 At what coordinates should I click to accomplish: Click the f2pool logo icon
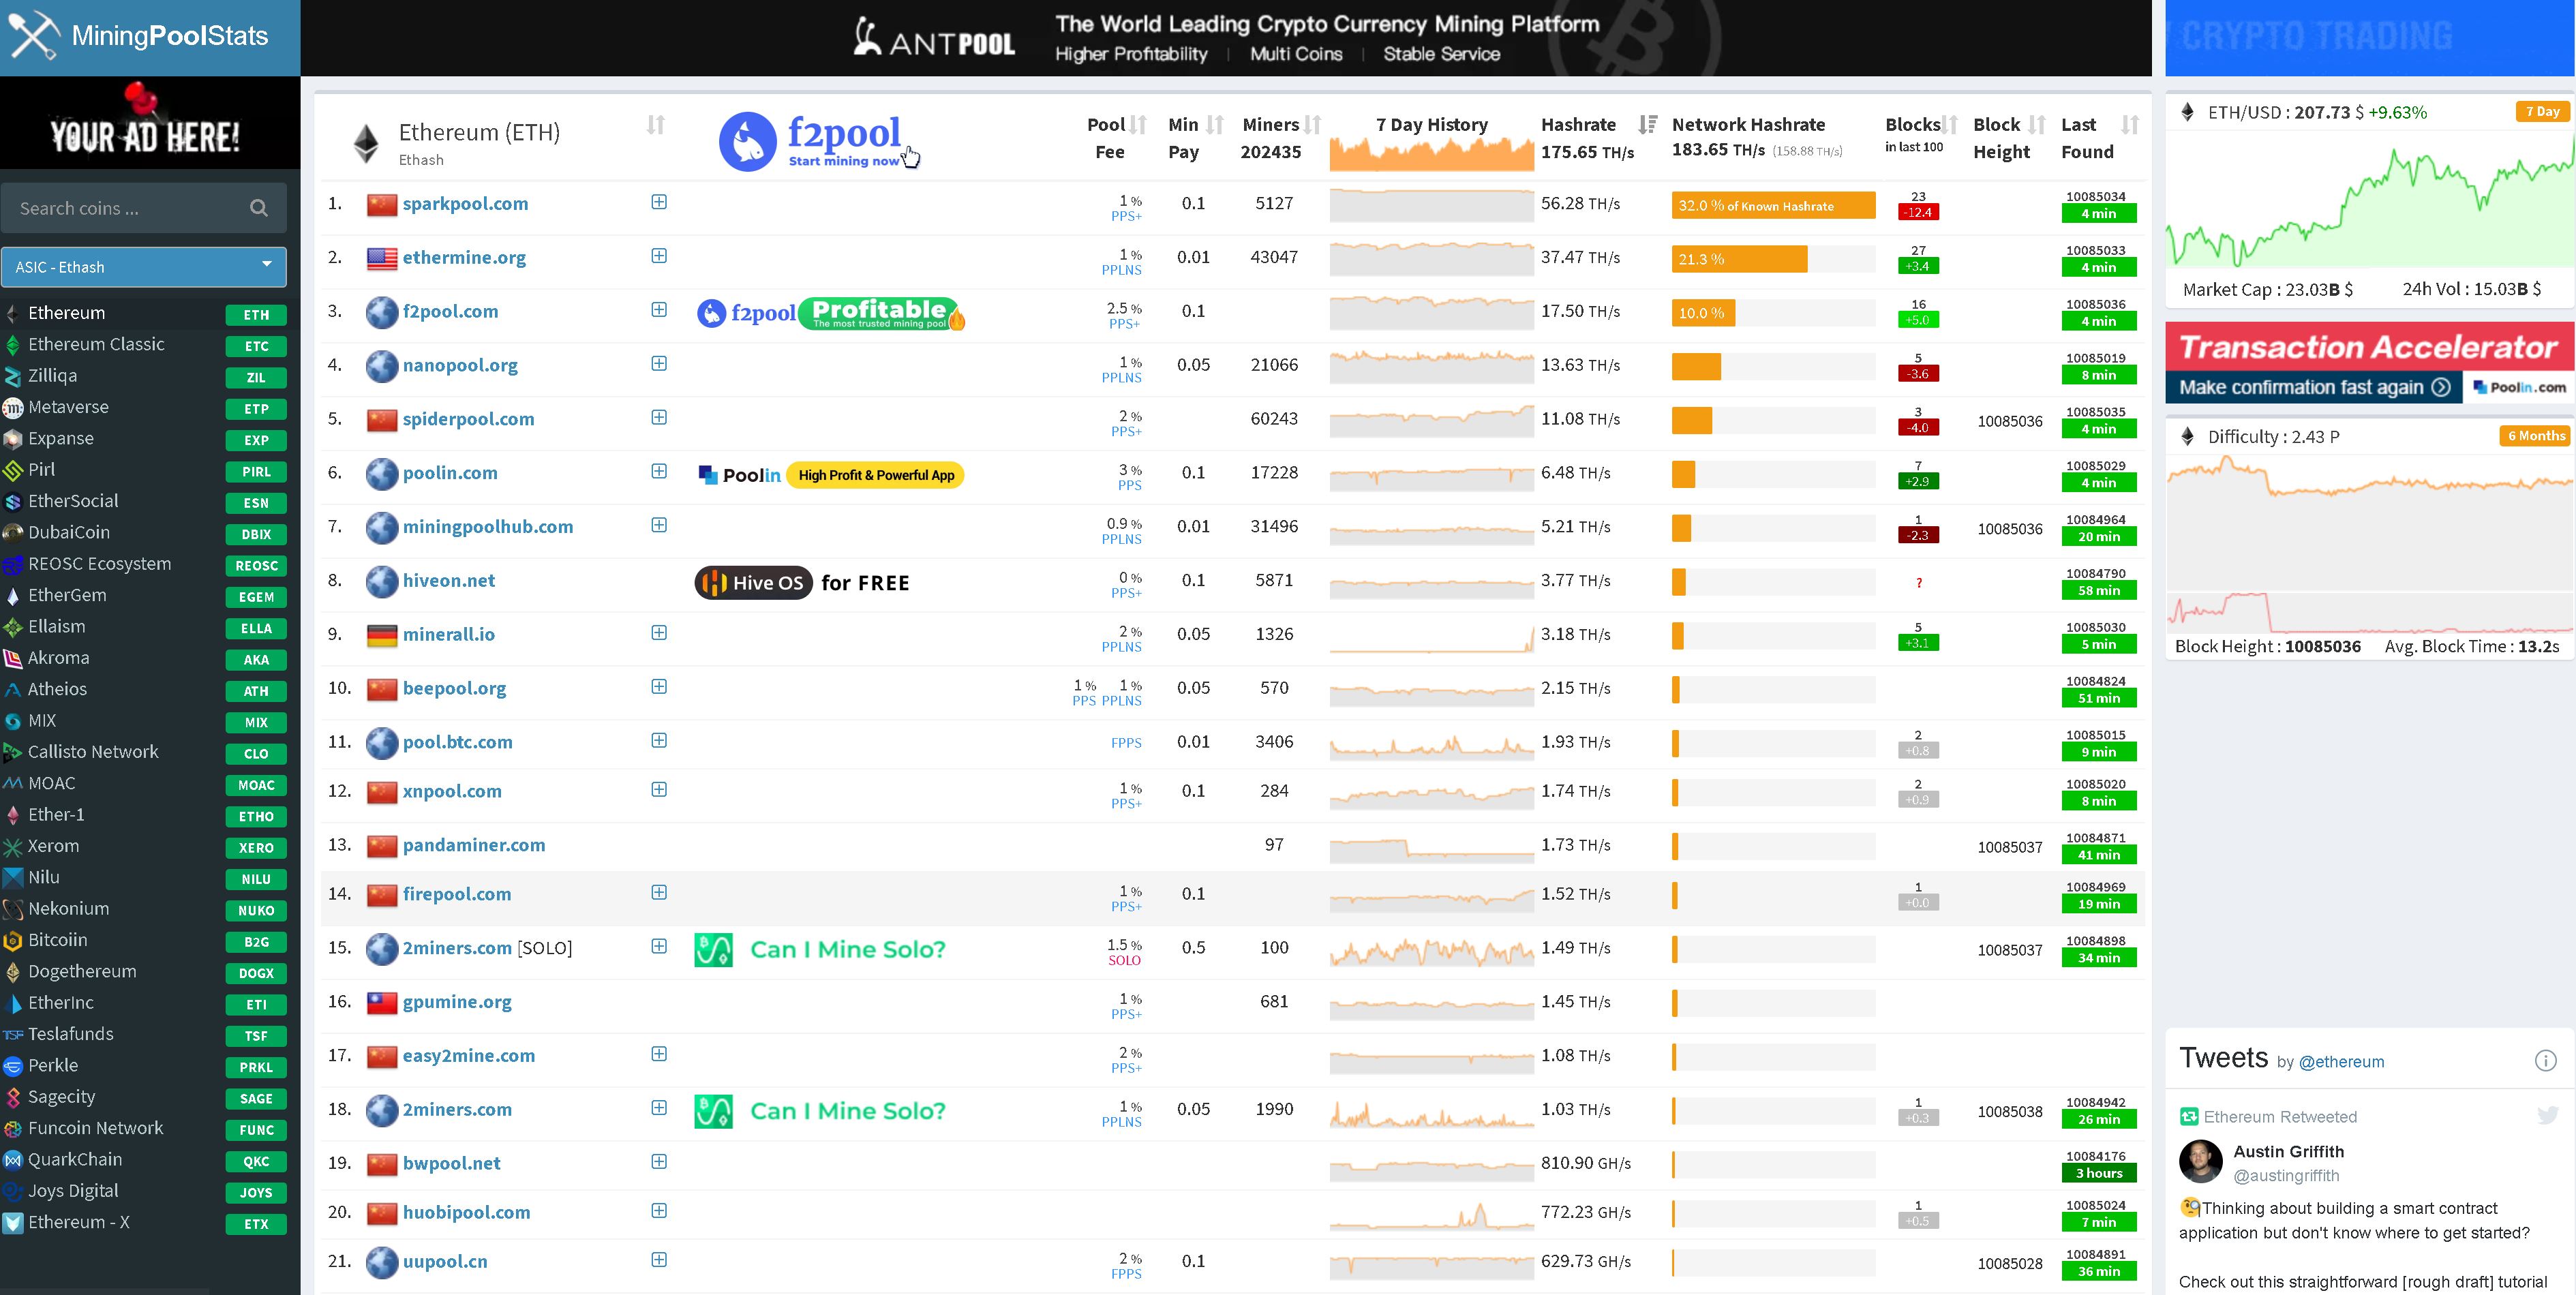coord(746,140)
